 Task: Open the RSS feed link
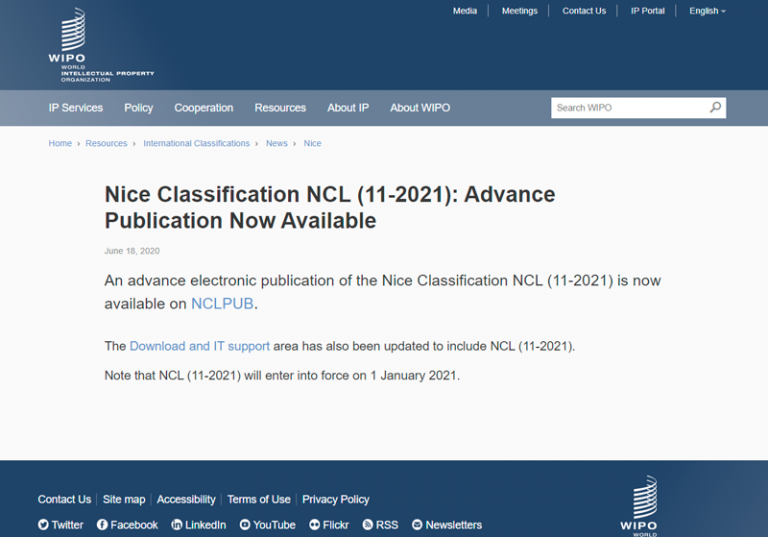point(380,525)
